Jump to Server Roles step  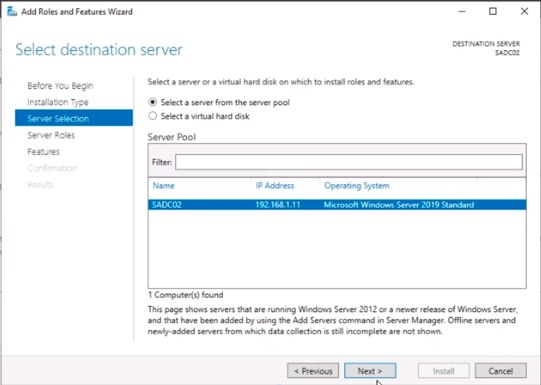coord(51,135)
